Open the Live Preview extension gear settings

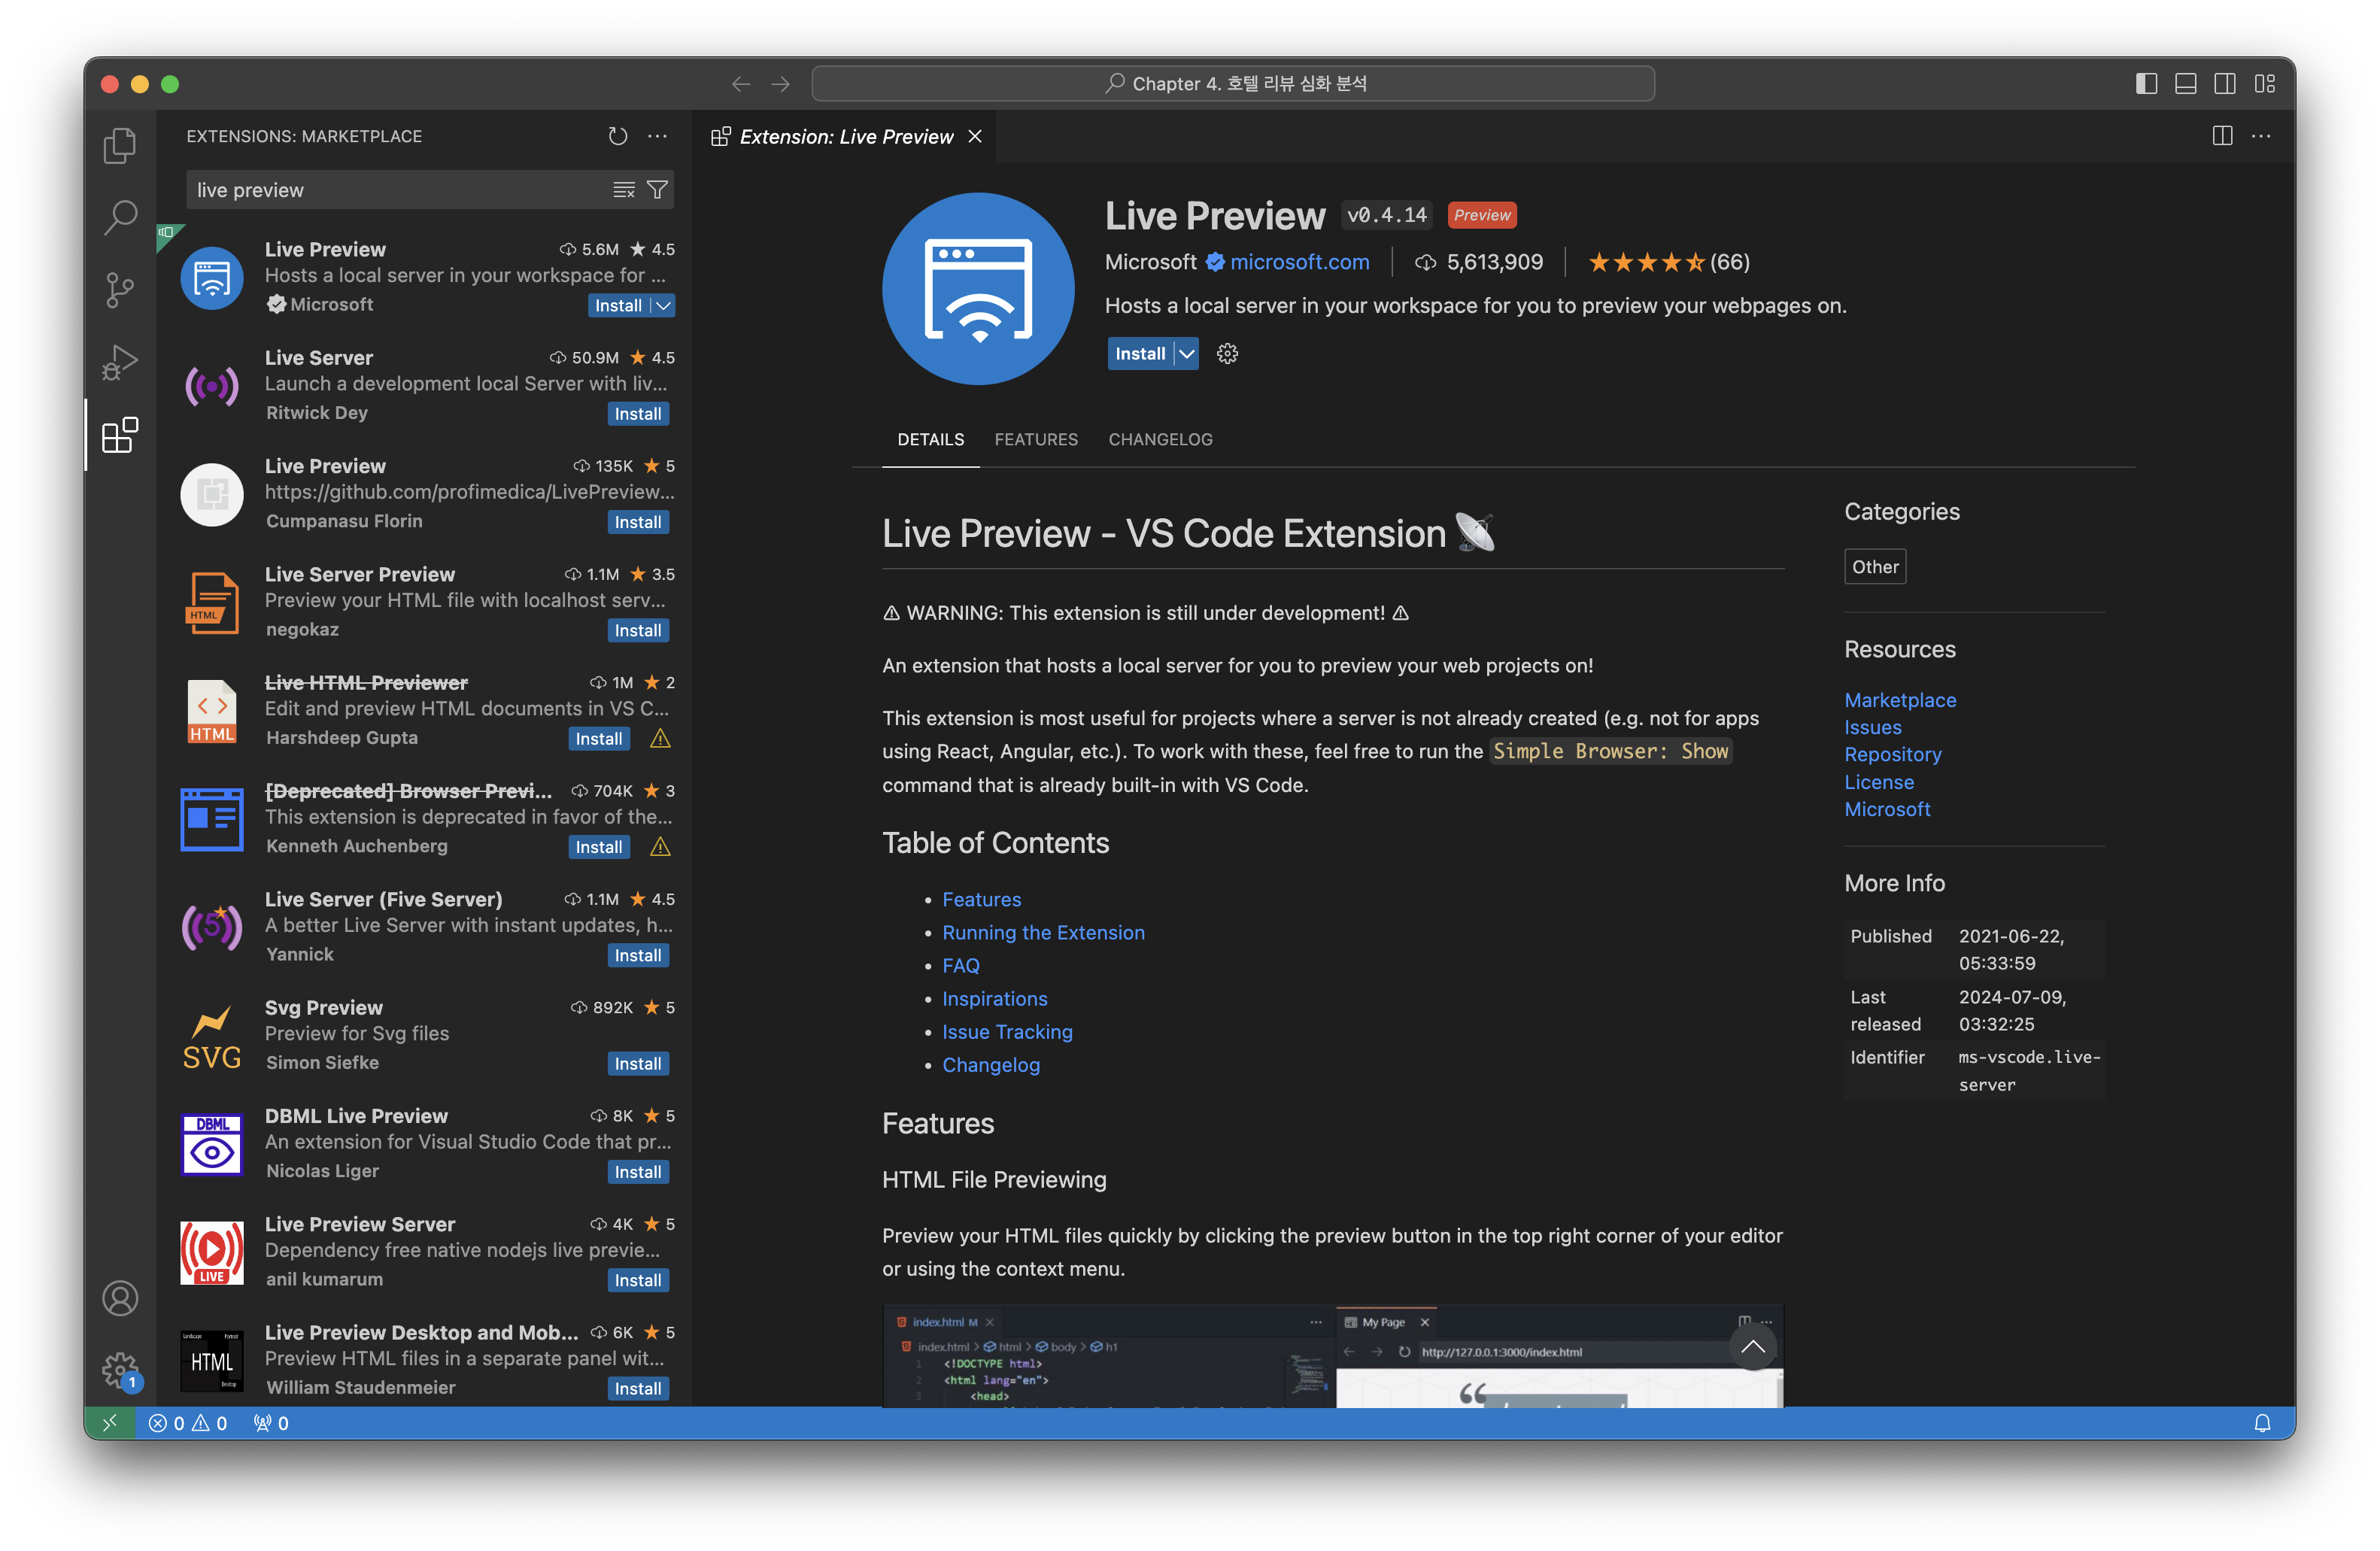1227,354
